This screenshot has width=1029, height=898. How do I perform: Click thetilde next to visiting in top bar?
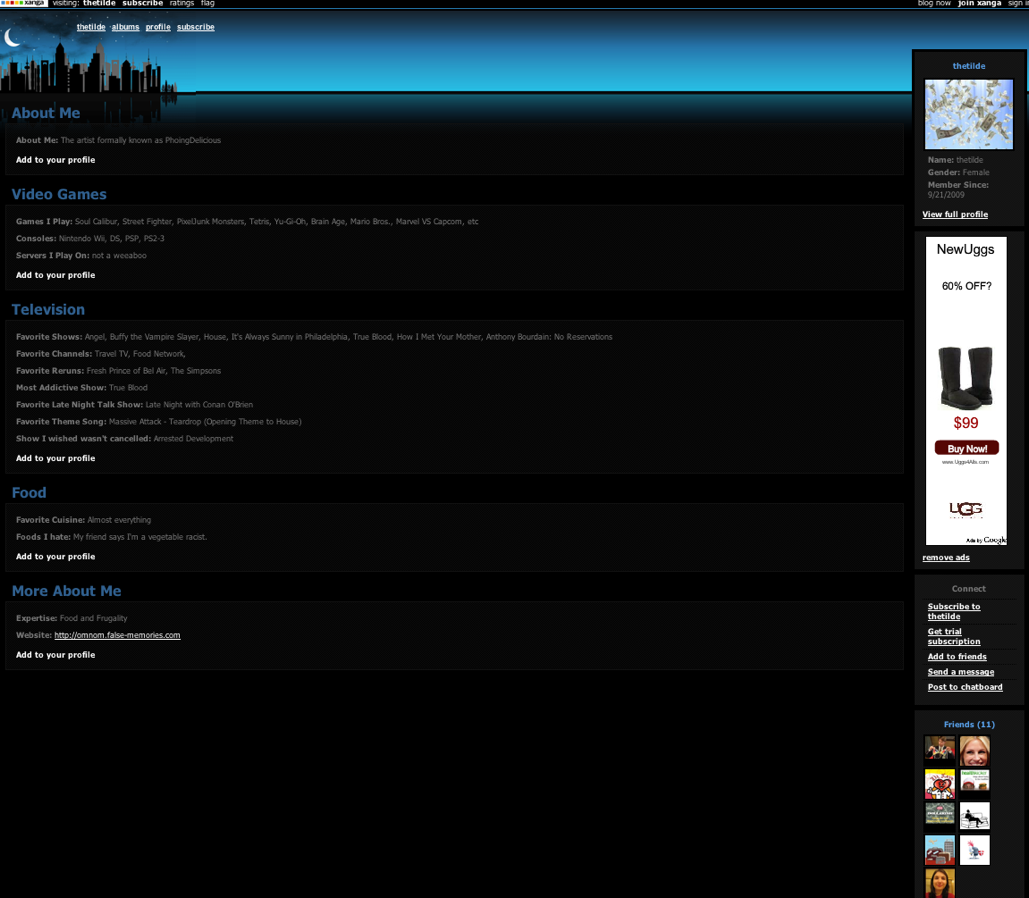tap(99, 3)
